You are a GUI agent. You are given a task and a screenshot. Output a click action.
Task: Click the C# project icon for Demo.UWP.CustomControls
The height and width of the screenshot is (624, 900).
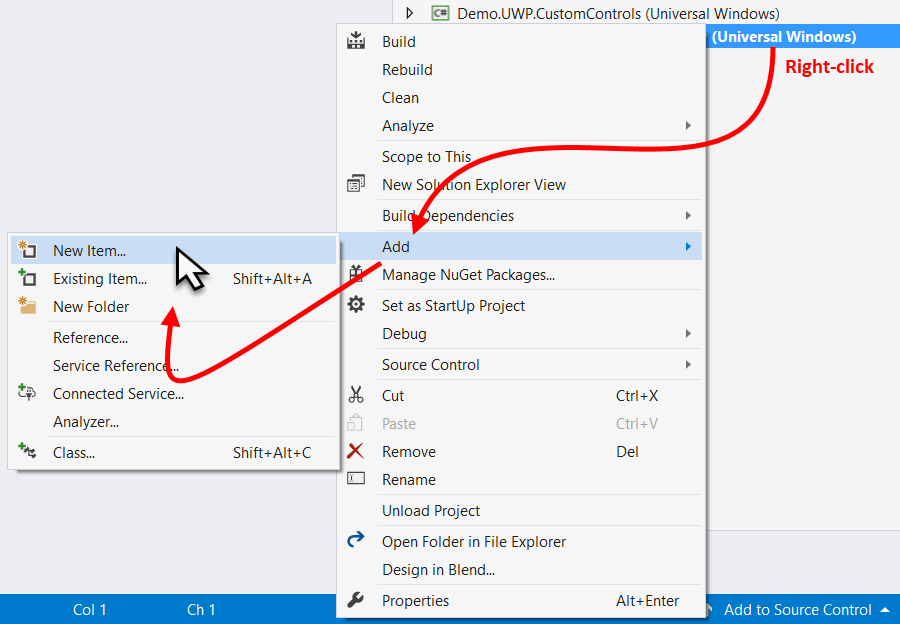pos(440,13)
